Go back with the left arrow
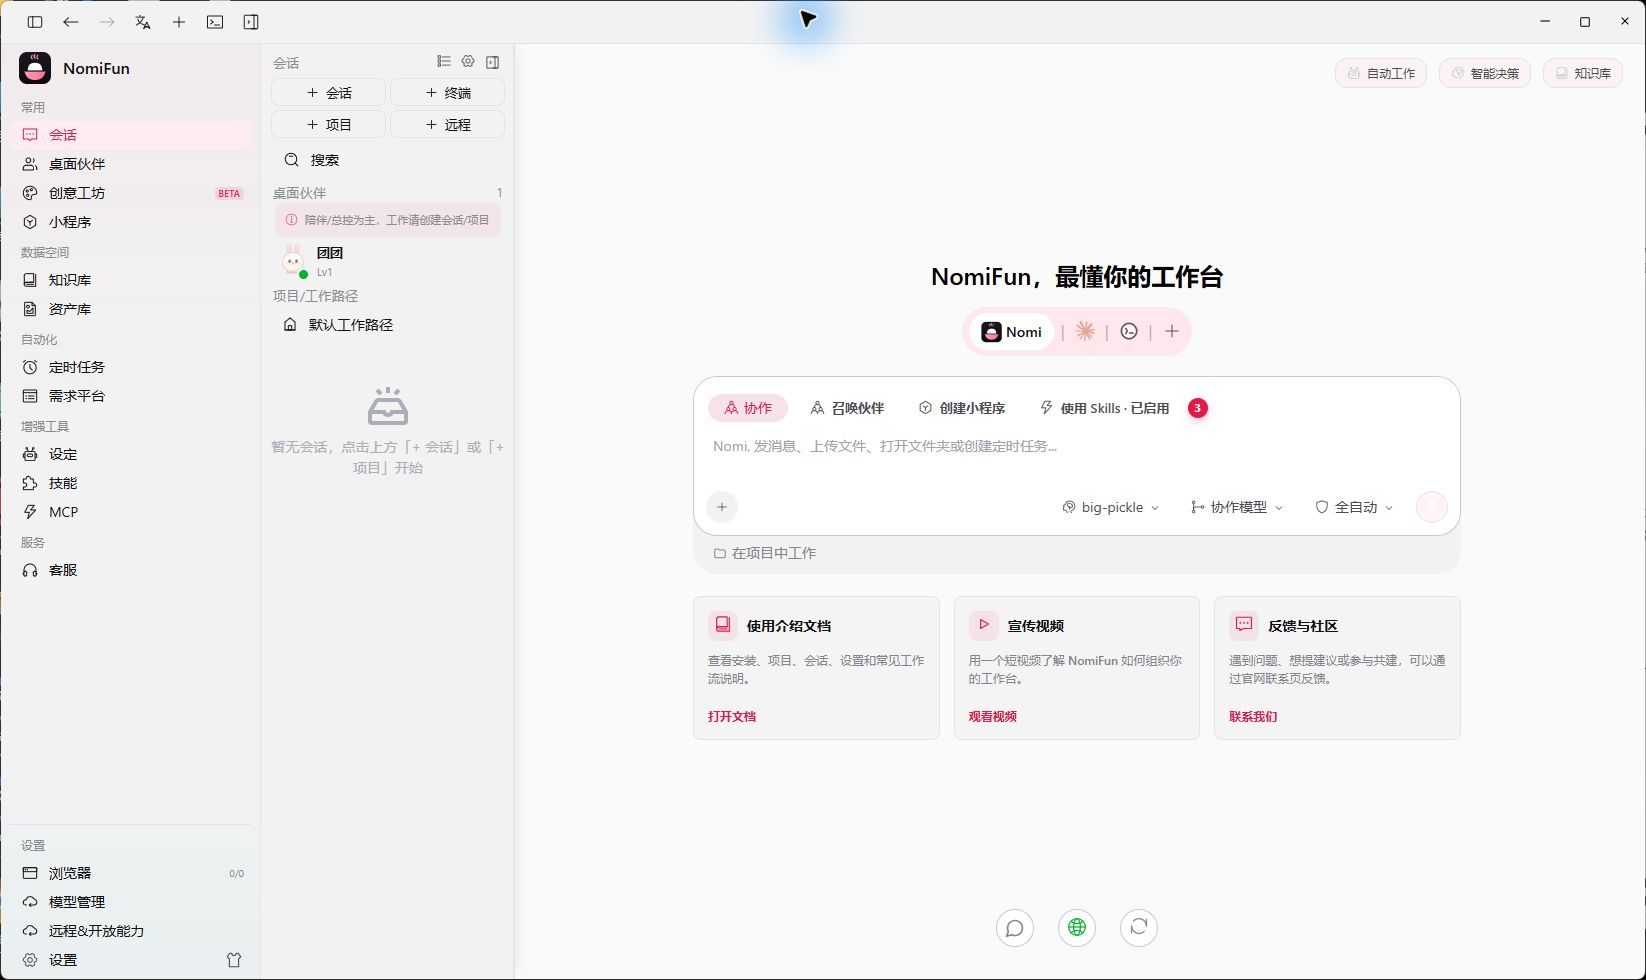Screen dimensions: 1646x980 71,22
